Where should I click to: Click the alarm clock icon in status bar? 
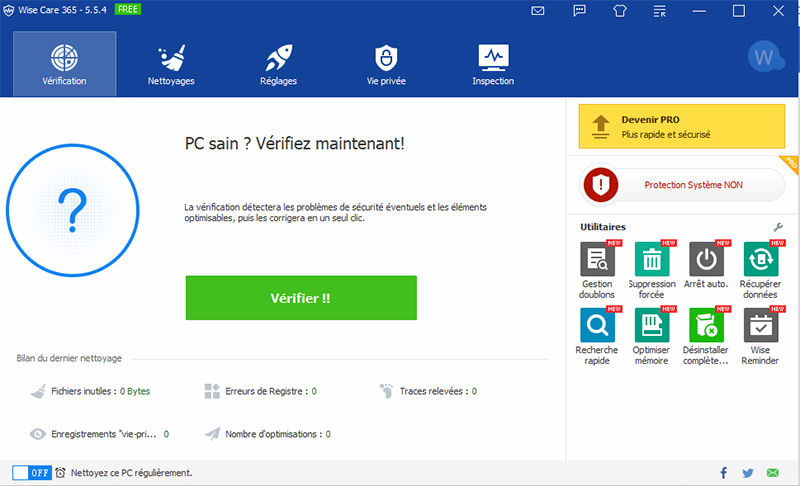(60, 473)
